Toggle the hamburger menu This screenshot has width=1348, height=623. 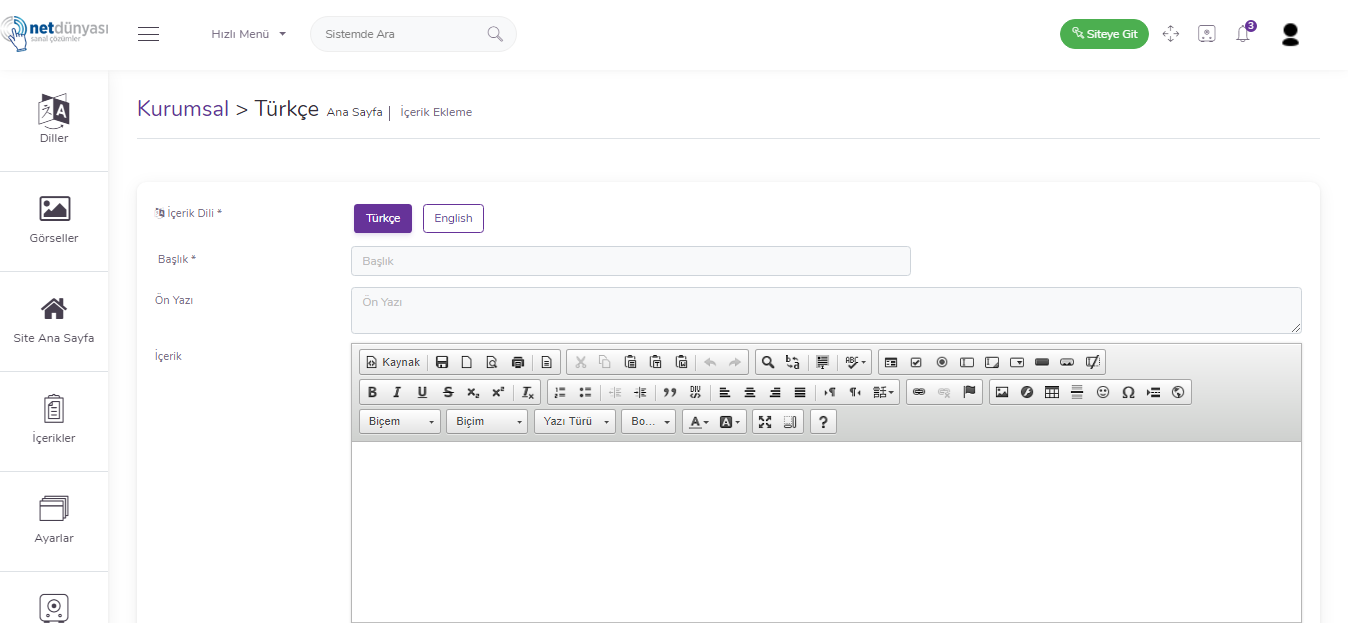(x=149, y=34)
